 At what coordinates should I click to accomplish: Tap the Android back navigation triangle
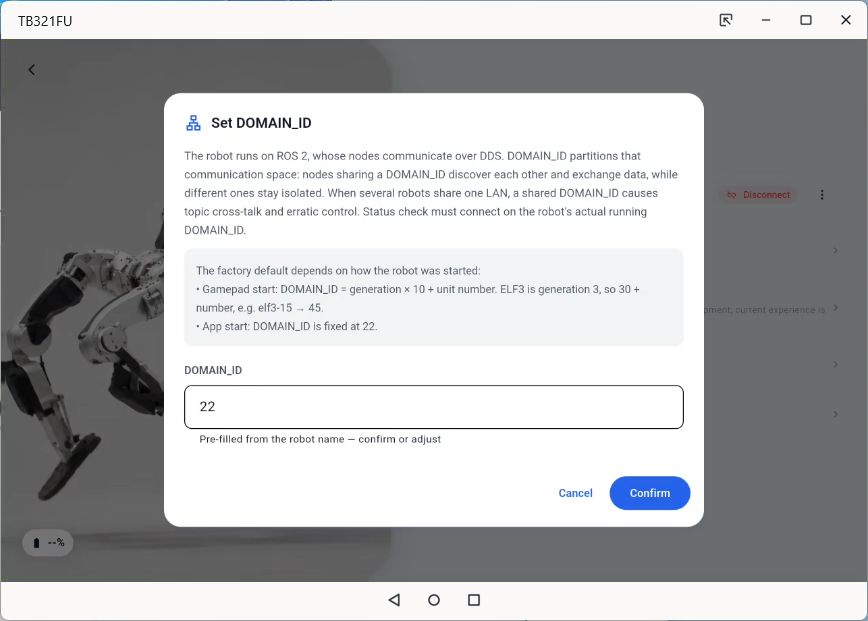(x=394, y=600)
